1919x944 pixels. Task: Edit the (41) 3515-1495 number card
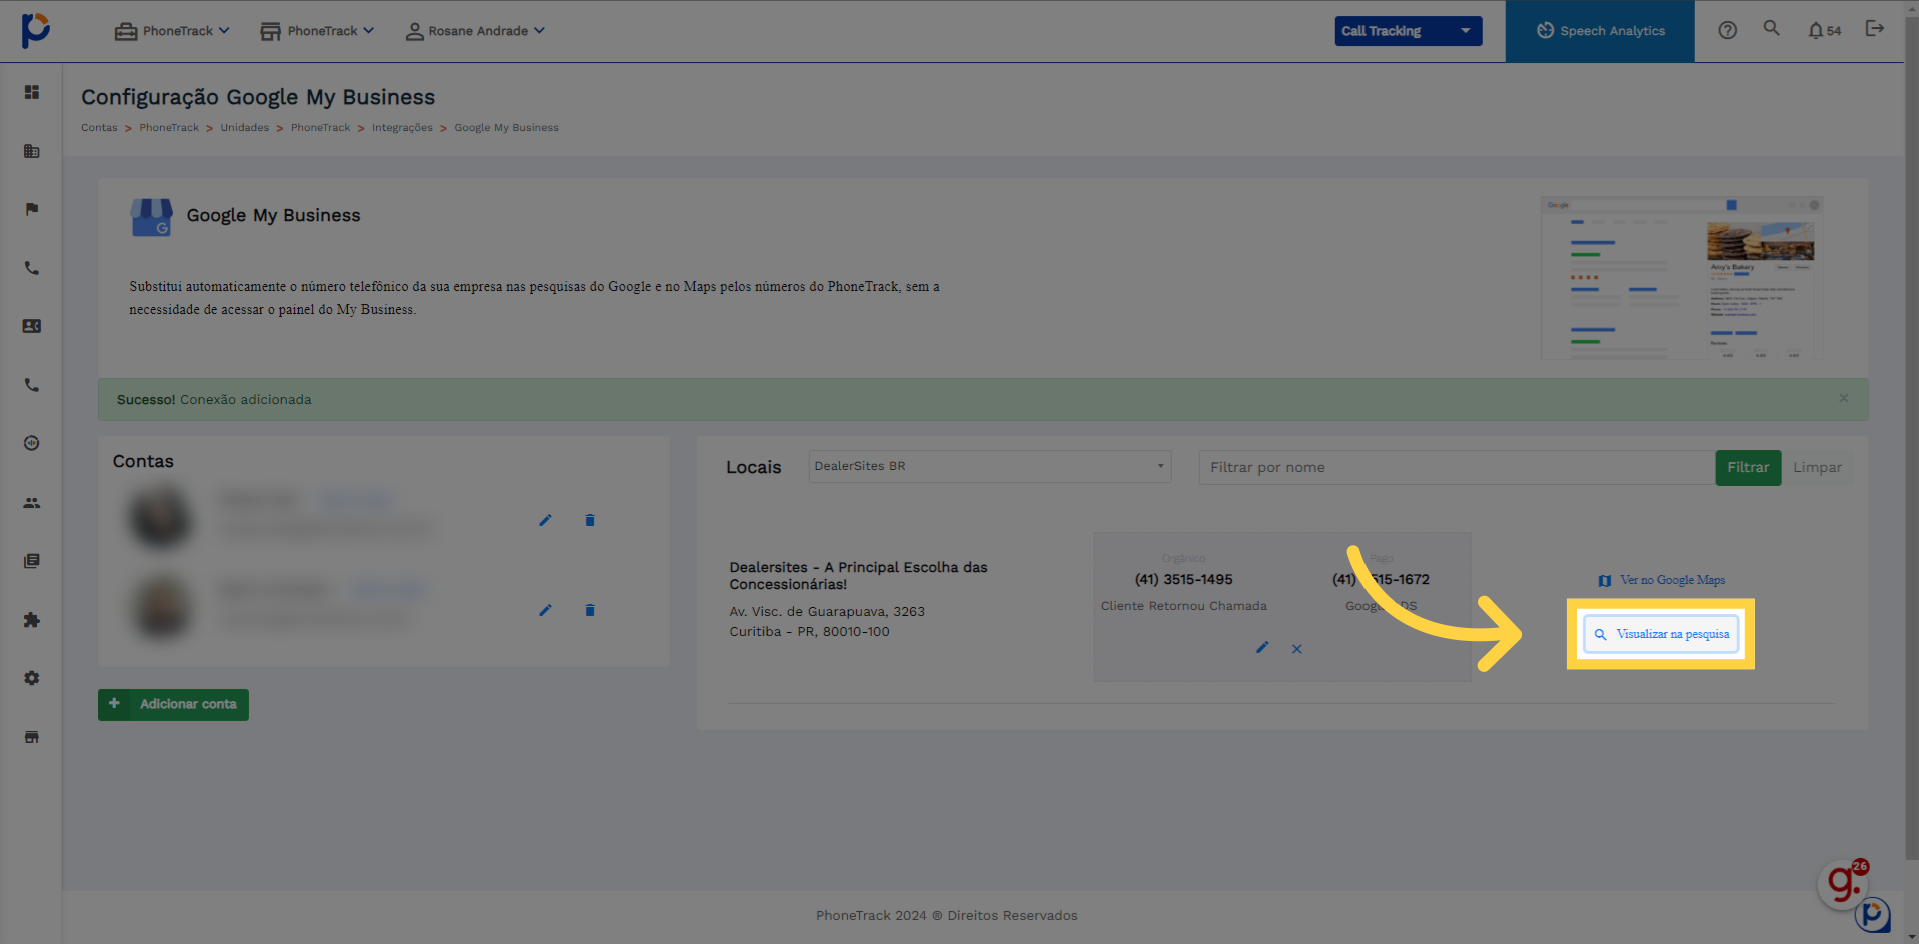(x=1262, y=648)
